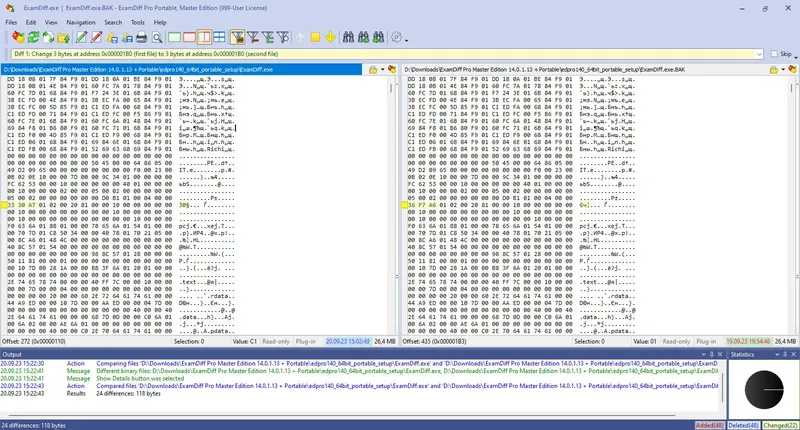This screenshot has width=800, height=430.
Task: Open the Statistics panel position dropdown arrow
Action: (x=778, y=354)
